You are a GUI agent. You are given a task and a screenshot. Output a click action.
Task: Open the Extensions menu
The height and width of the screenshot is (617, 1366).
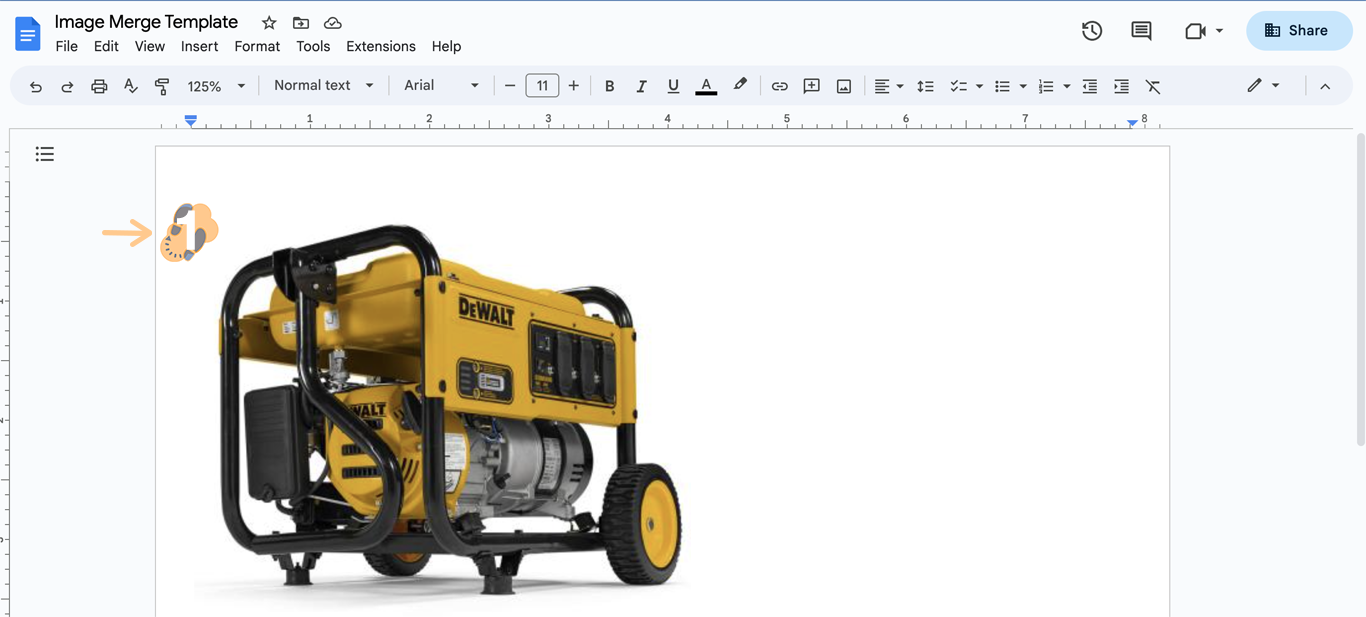[380, 46]
